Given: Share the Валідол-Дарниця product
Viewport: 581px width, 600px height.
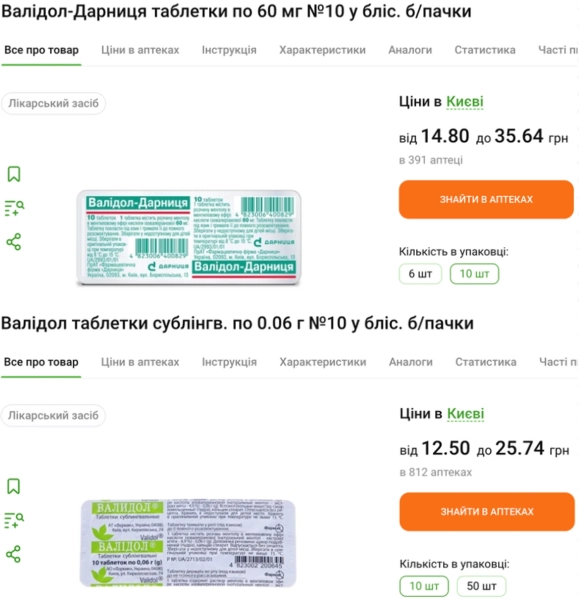Looking at the screenshot, I should pyautogui.click(x=14, y=242).
